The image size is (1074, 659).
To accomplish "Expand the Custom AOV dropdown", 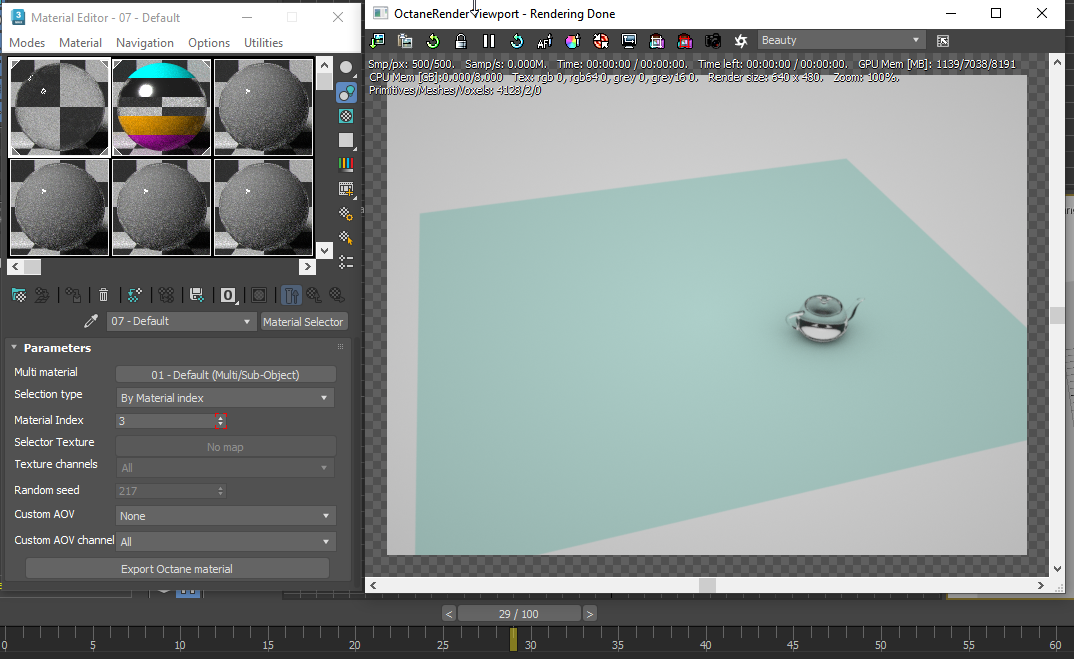I will pos(225,516).
